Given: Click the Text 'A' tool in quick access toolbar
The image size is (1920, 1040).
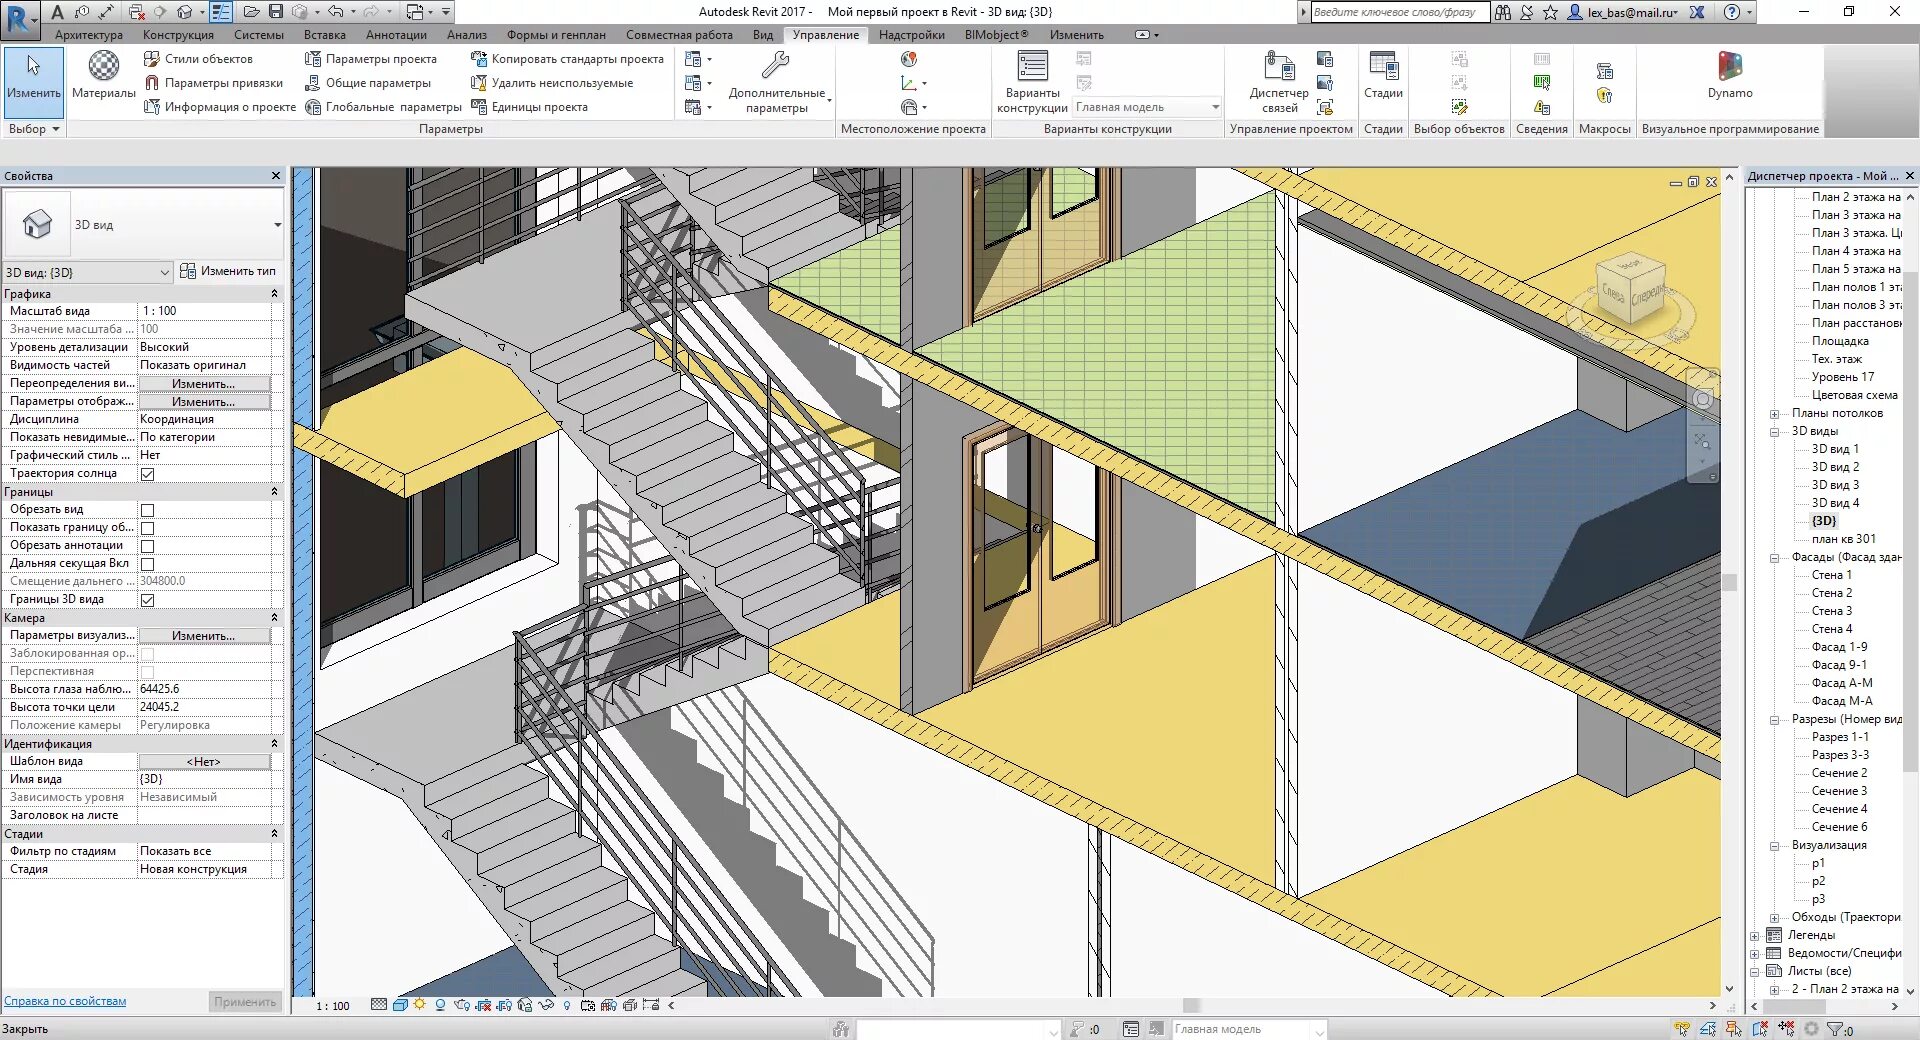Looking at the screenshot, I should click(57, 12).
